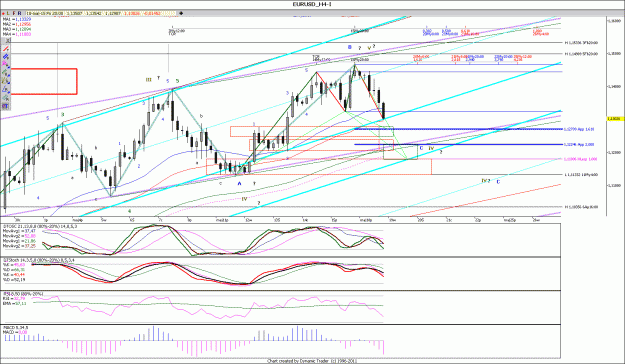
Task: Select the magenta price projection tool
Action: pyautogui.click(x=6, y=64)
